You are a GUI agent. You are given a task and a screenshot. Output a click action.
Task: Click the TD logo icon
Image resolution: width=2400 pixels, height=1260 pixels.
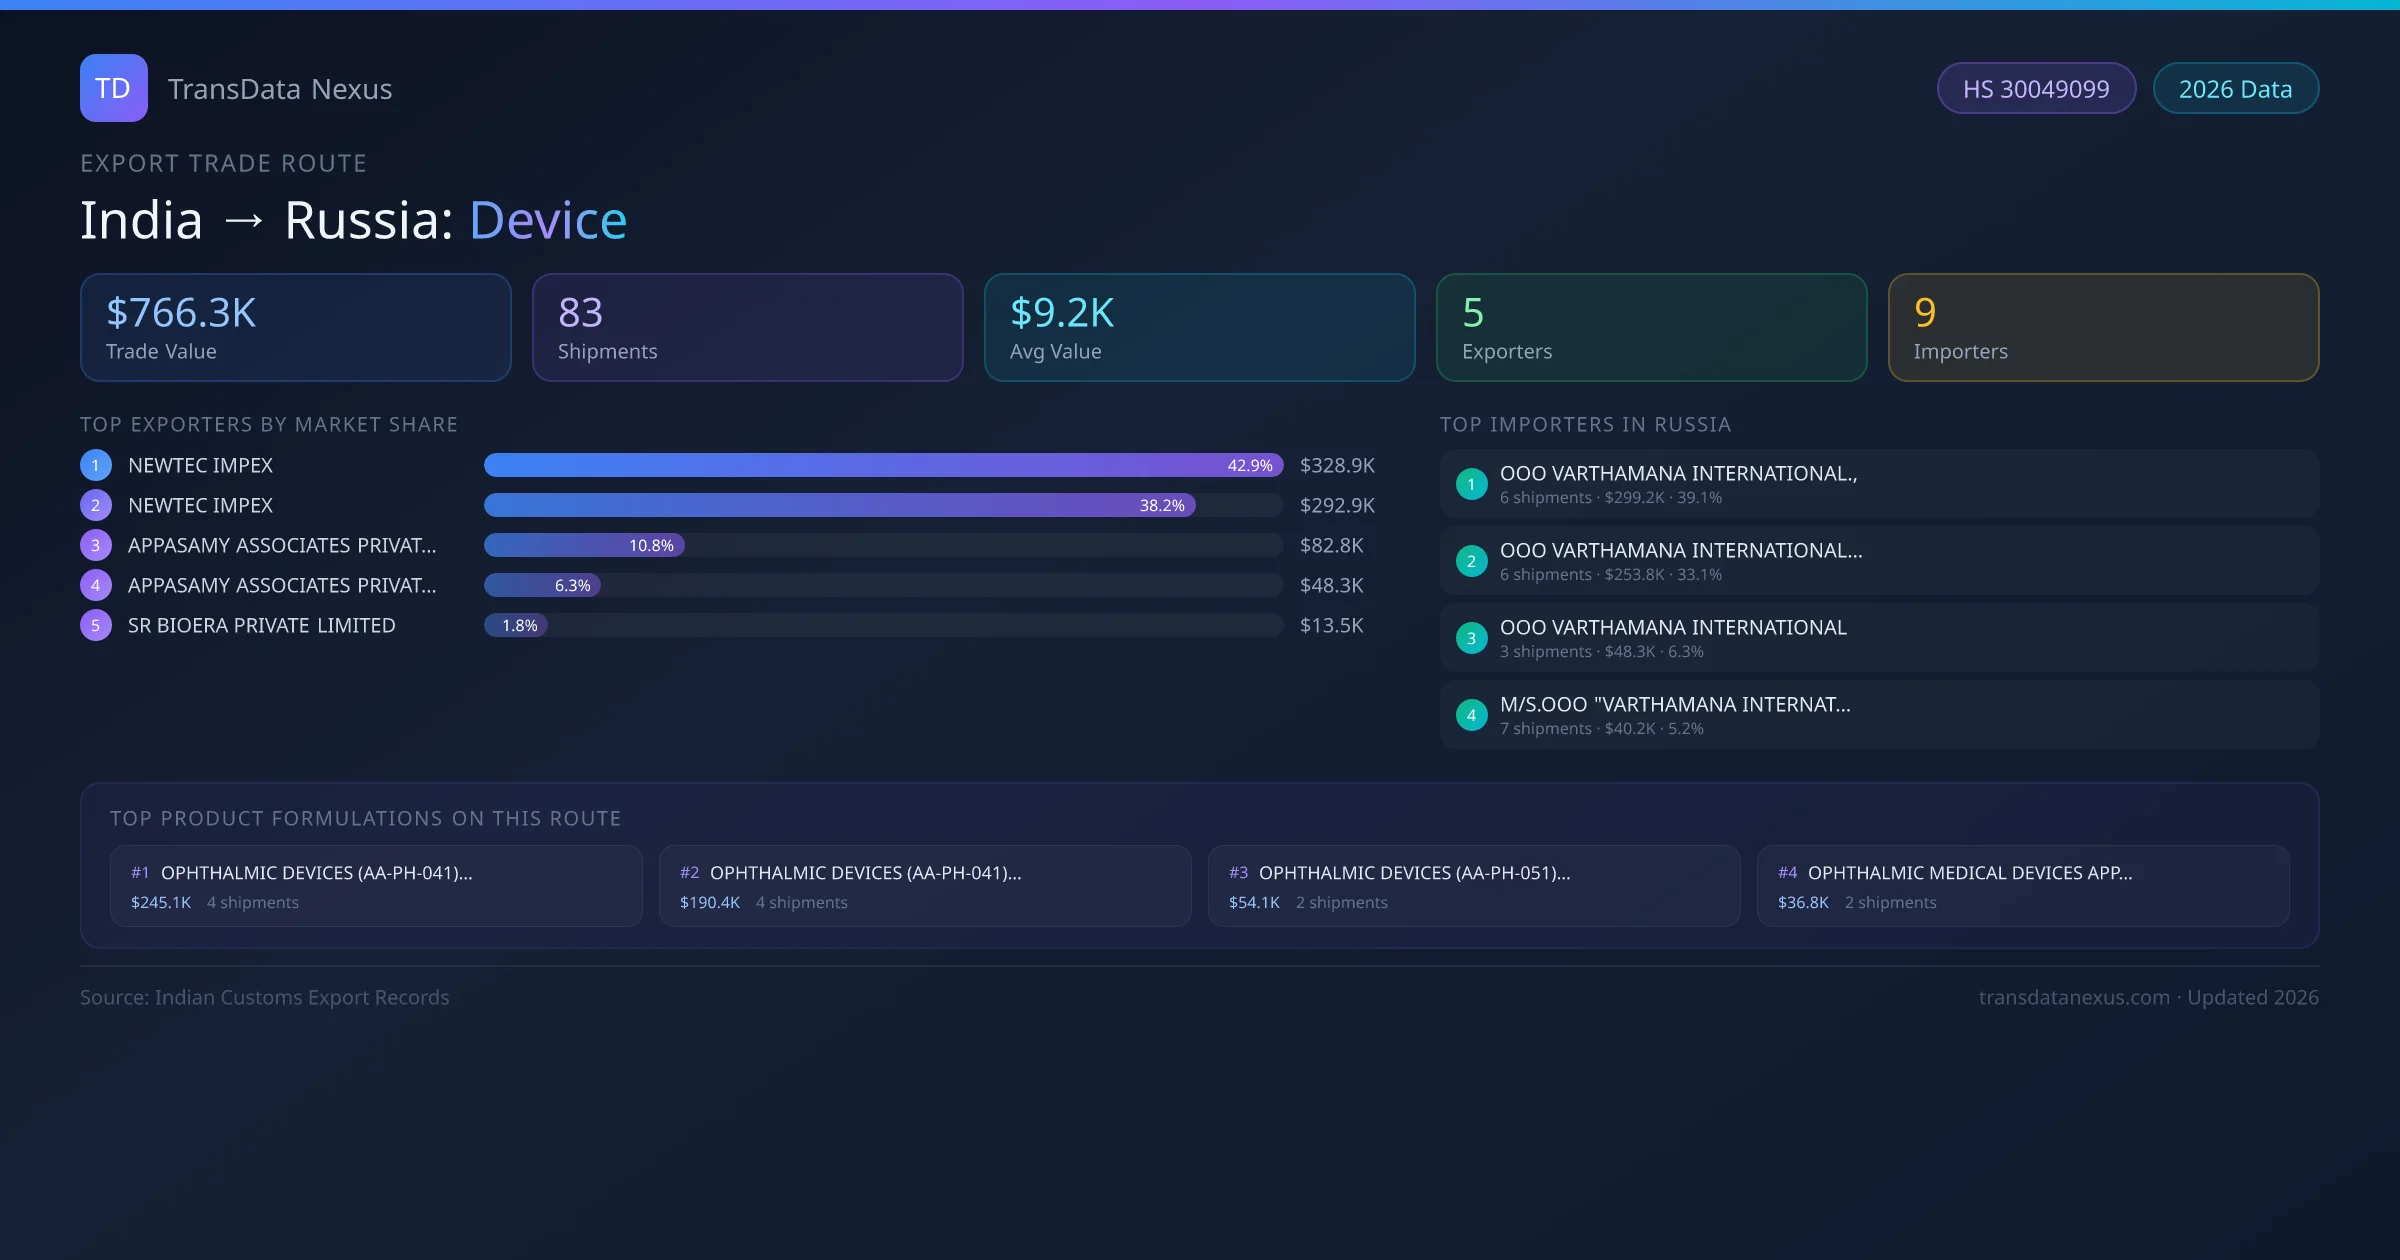tap(113, 88)
